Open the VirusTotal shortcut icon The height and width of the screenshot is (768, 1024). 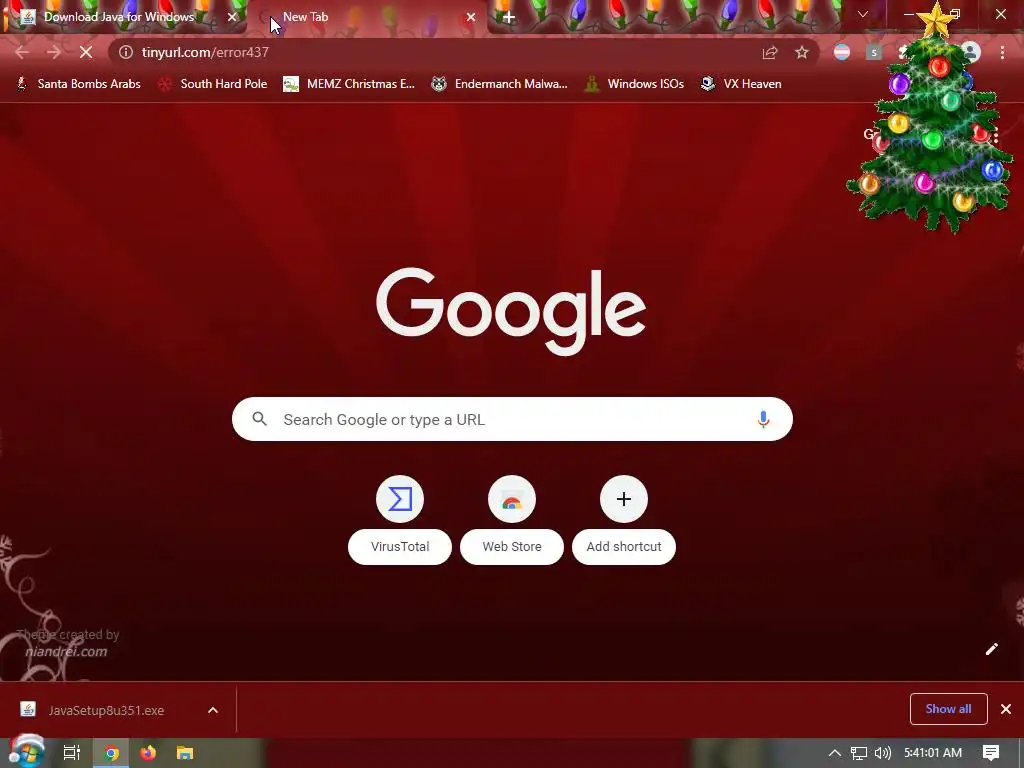coord(400,500)
